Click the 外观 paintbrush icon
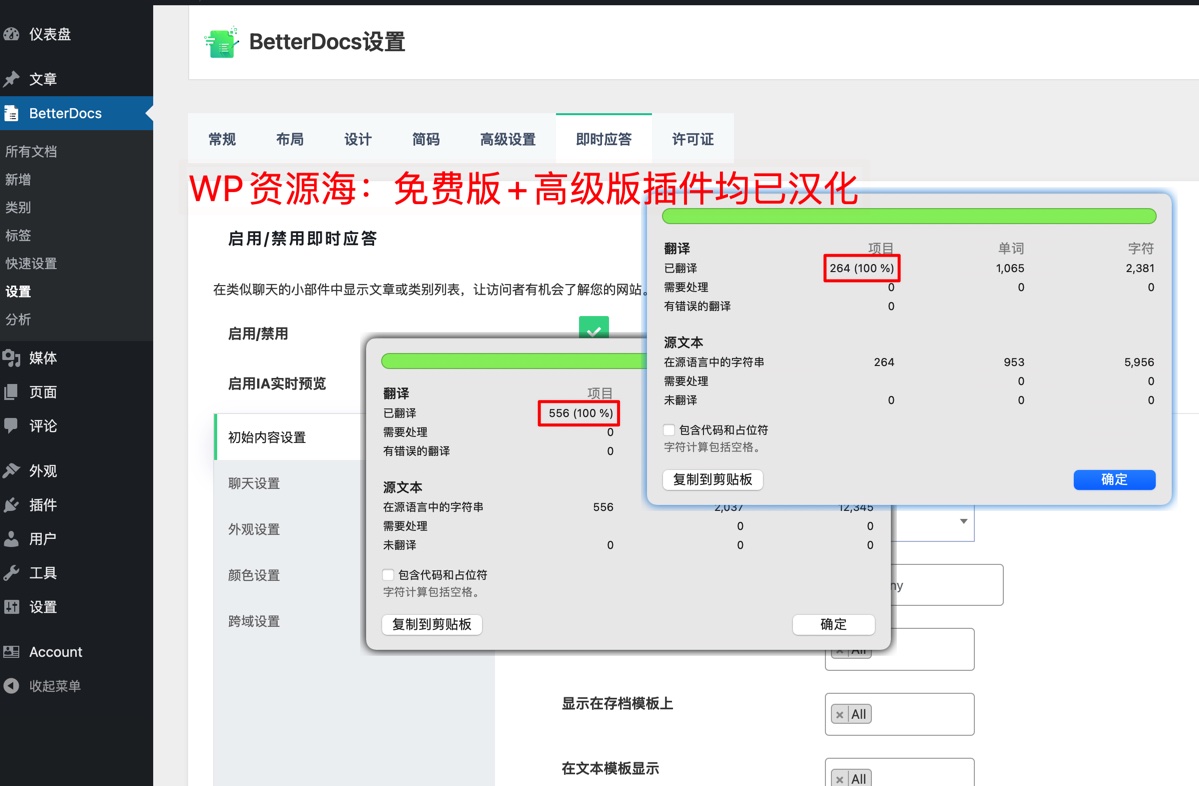The image size is (1199, 786). pyautogui.click(x=11, y=471)
